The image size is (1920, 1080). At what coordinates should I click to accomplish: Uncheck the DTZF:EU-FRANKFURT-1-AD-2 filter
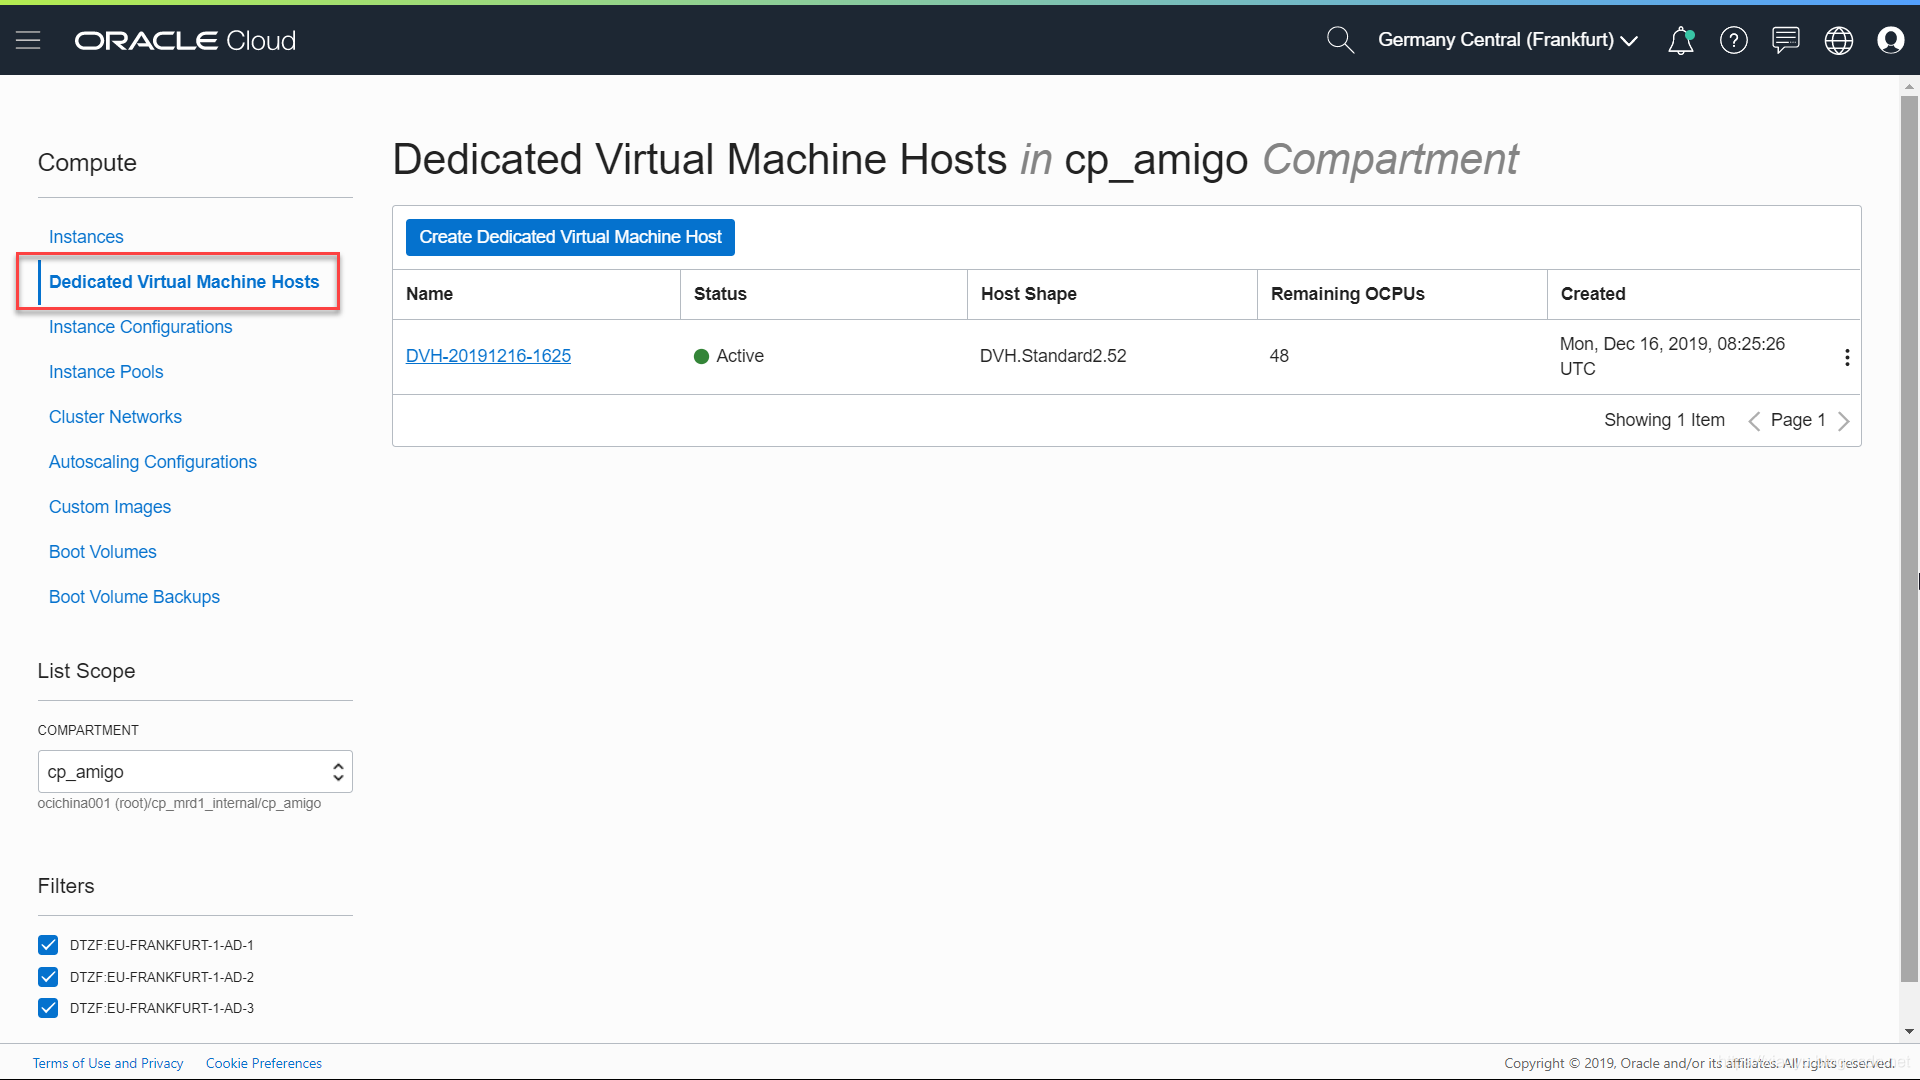[x=48, y=977]
